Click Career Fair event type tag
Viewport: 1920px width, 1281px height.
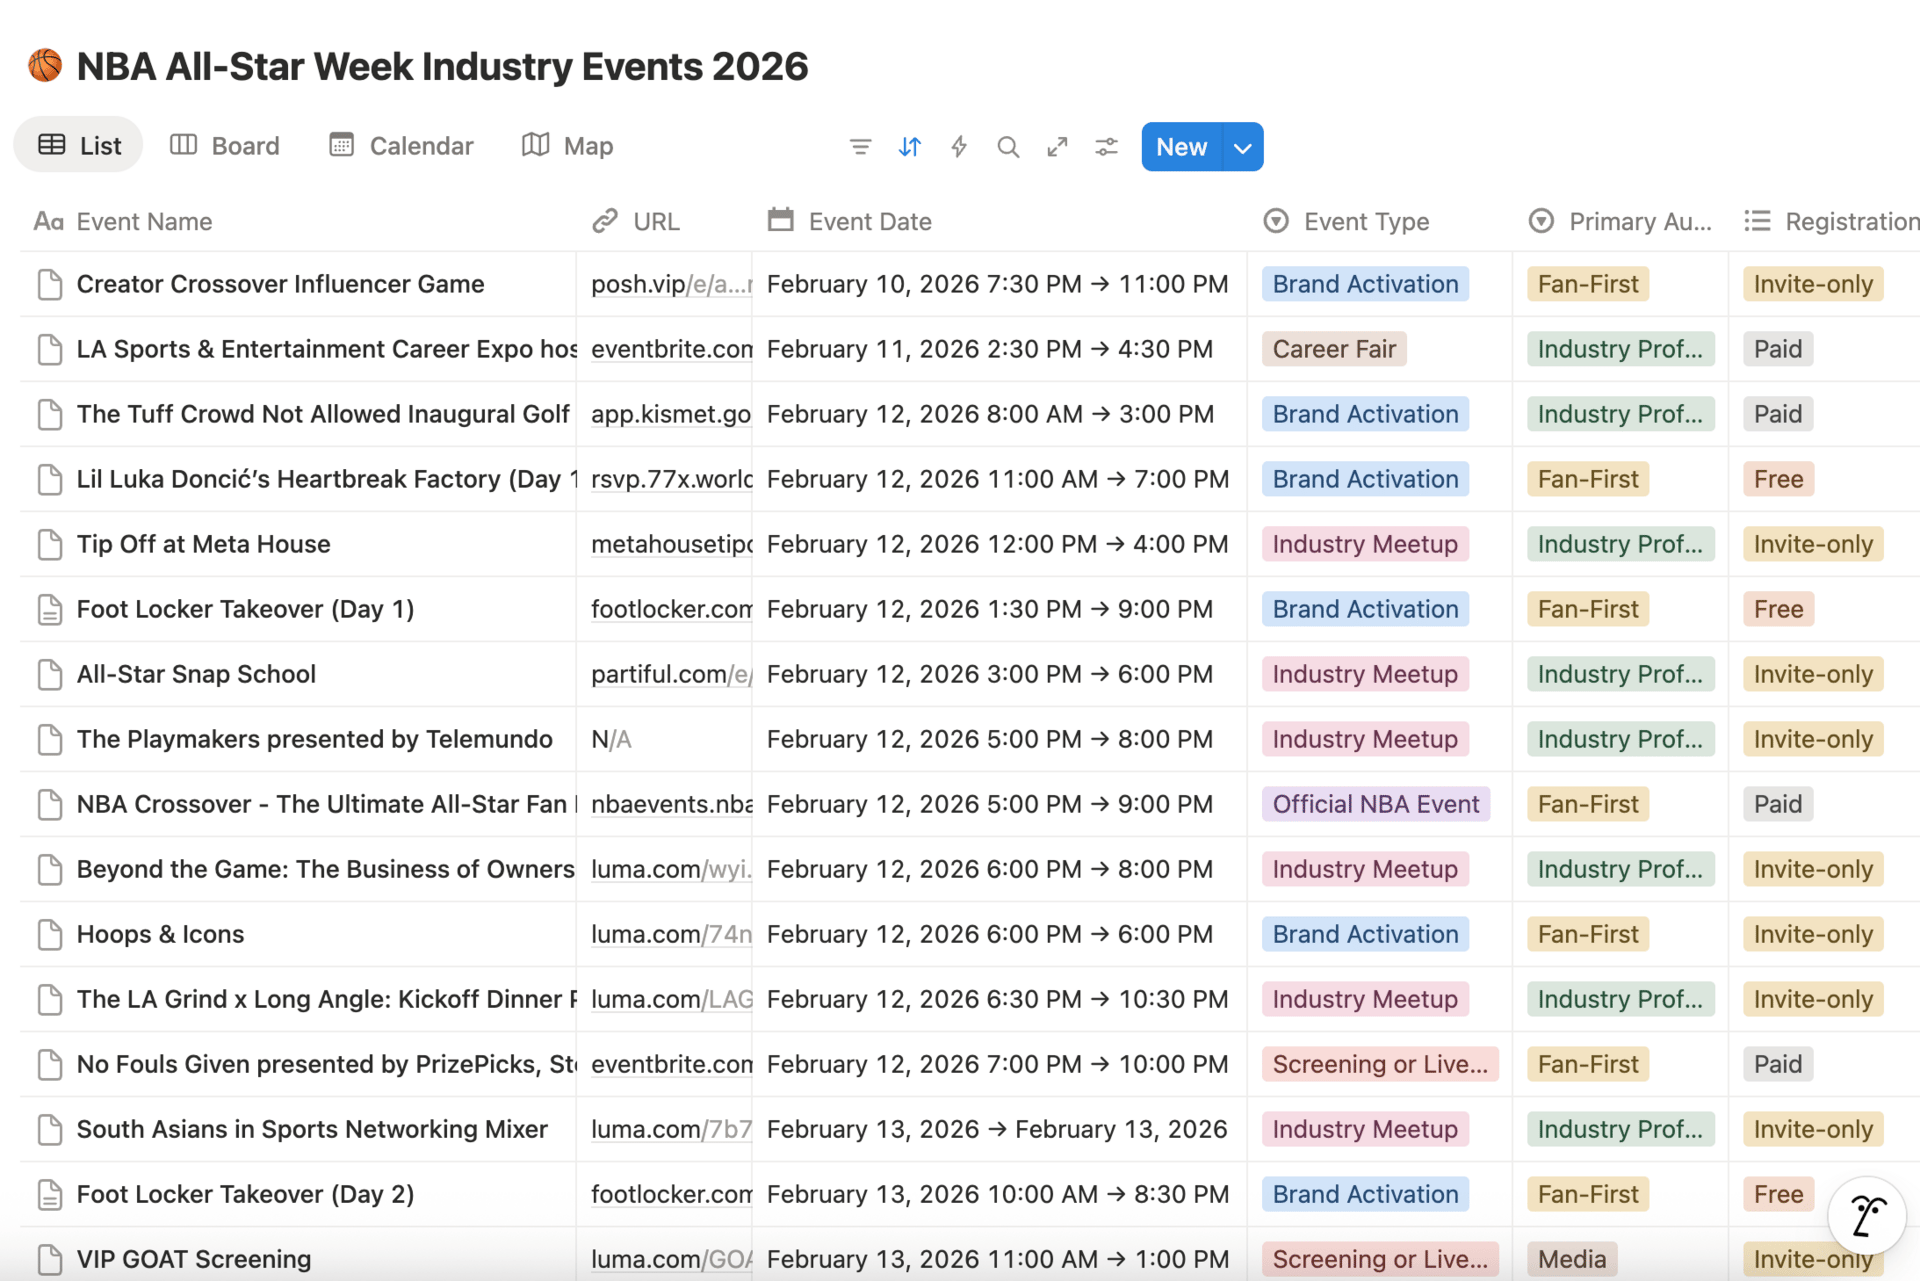tap(1333, 349)
